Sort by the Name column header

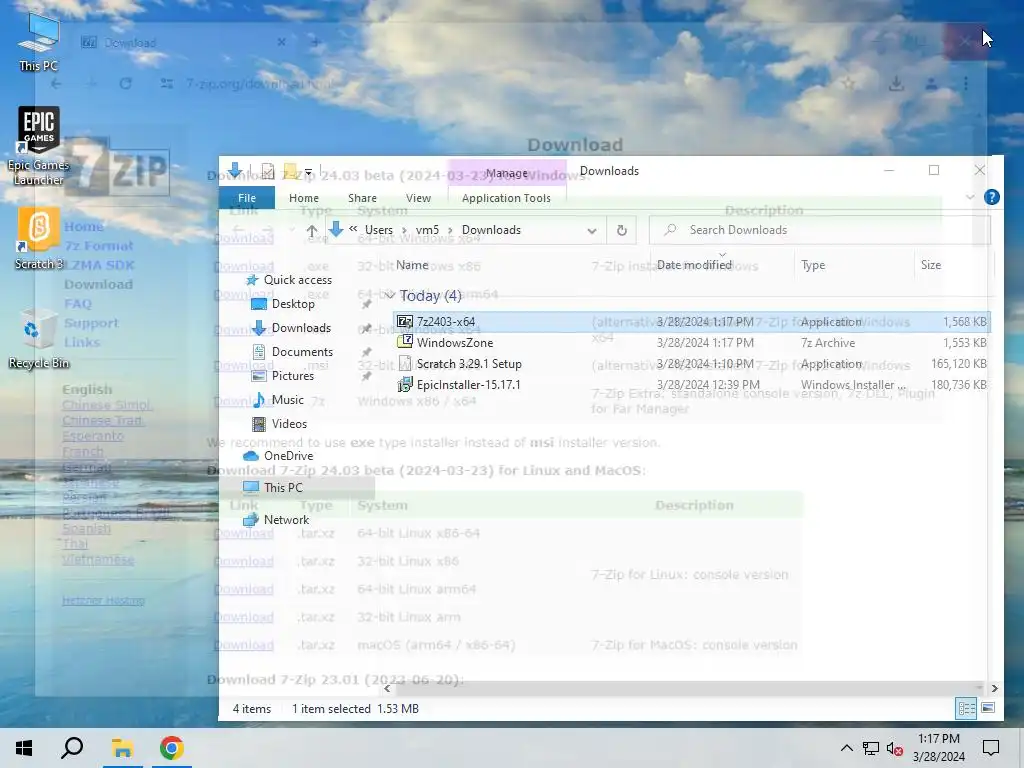412,265
